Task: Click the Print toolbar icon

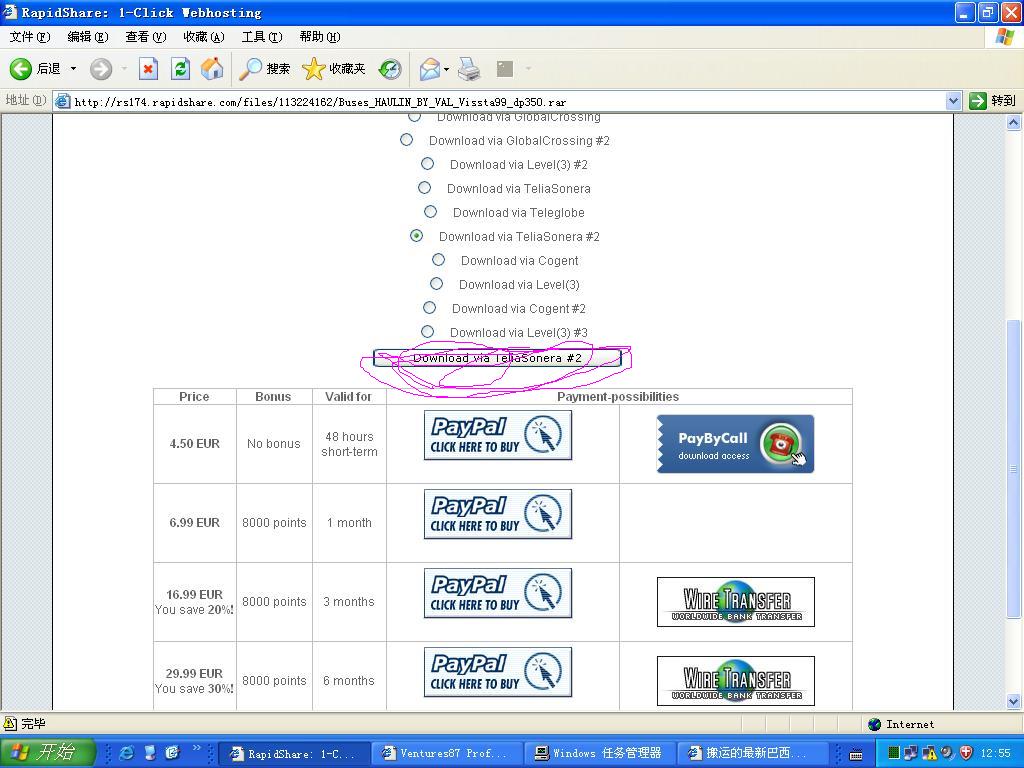Action: (469, 69)
